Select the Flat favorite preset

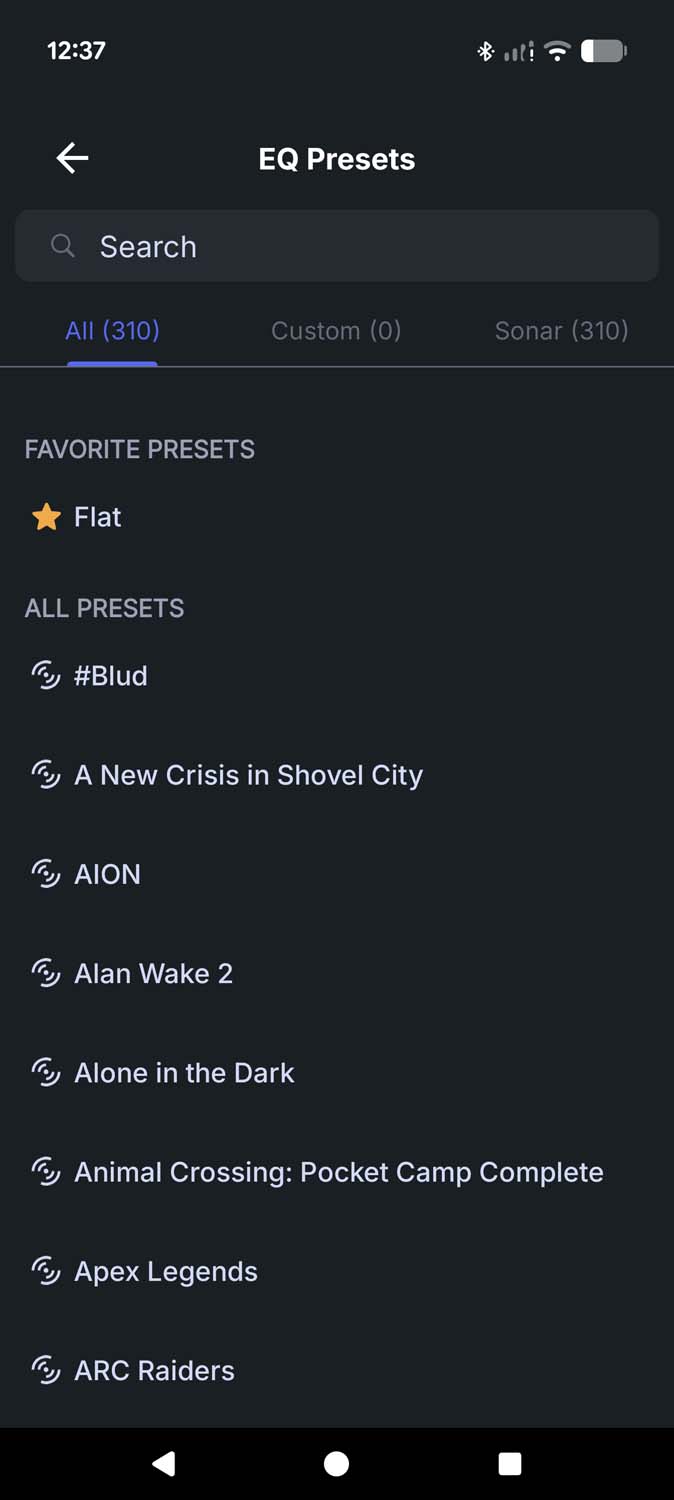(98, 517)
